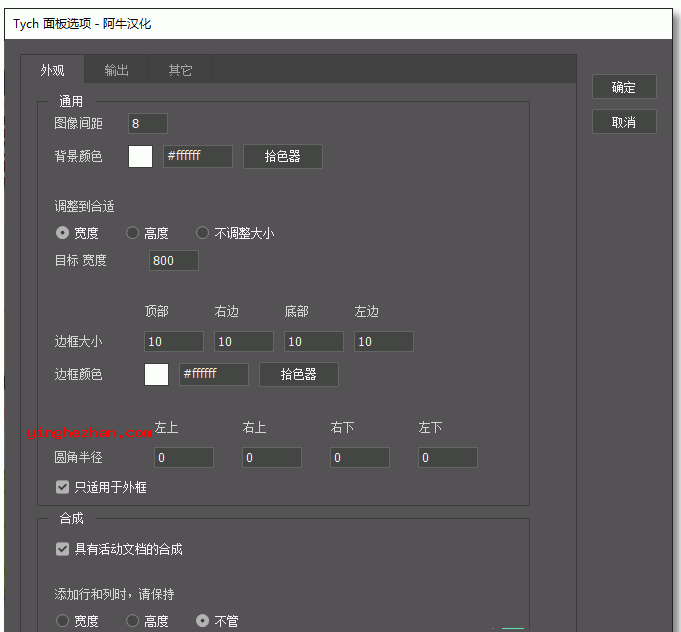This screenshot has width=681, height=632.
Task: Click the white 背景颜色 swatch
Action: click(141, 156)
